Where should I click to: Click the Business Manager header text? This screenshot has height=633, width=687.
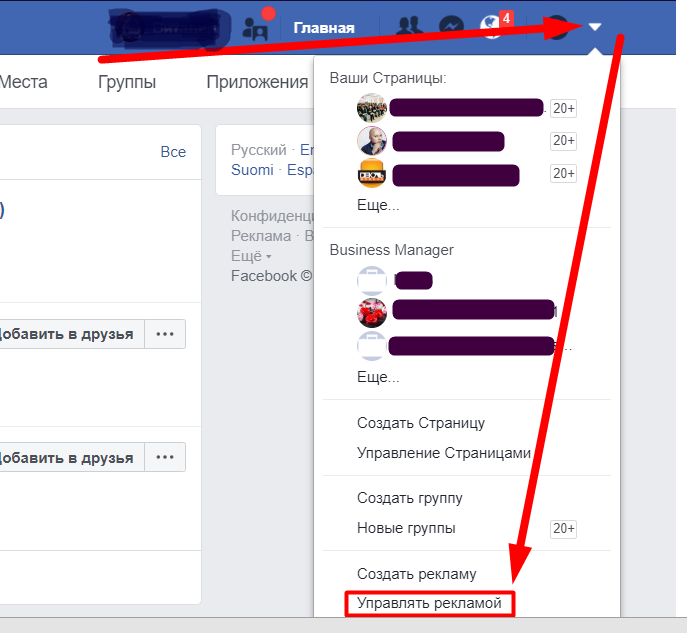[x=392, y=250]
